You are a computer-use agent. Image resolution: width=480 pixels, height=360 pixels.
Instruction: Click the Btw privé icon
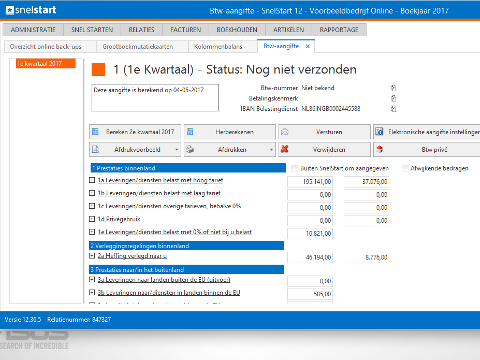pos(379,149)
